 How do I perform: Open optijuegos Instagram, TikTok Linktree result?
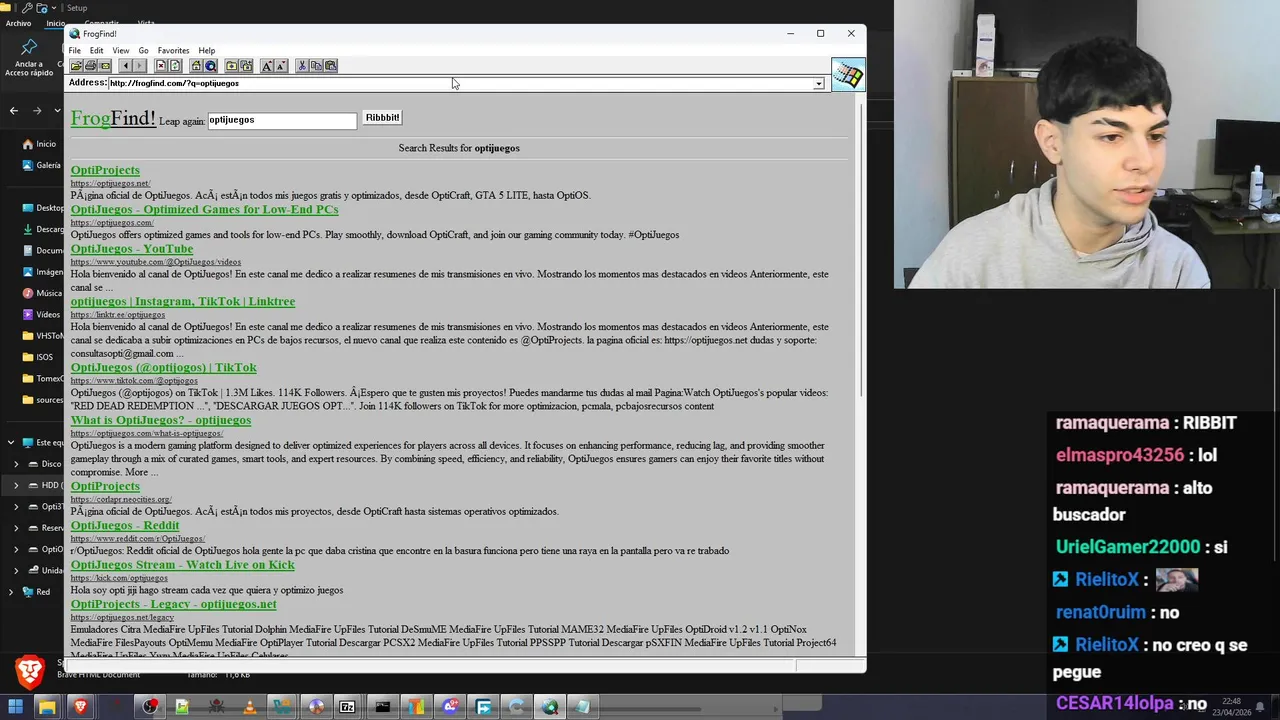coord(182,301)
